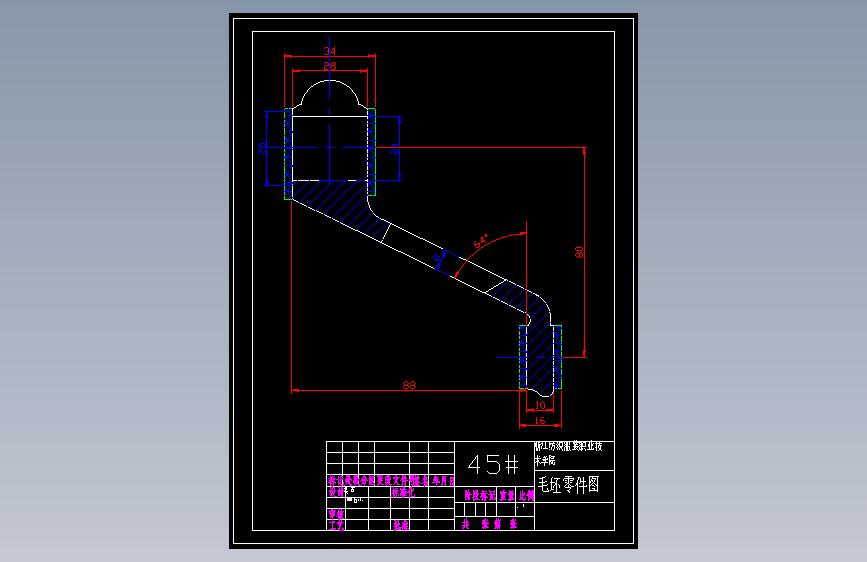Click the 比例 label in title block
Viewport: 867px width, 562px height.
tap(526, 496)
